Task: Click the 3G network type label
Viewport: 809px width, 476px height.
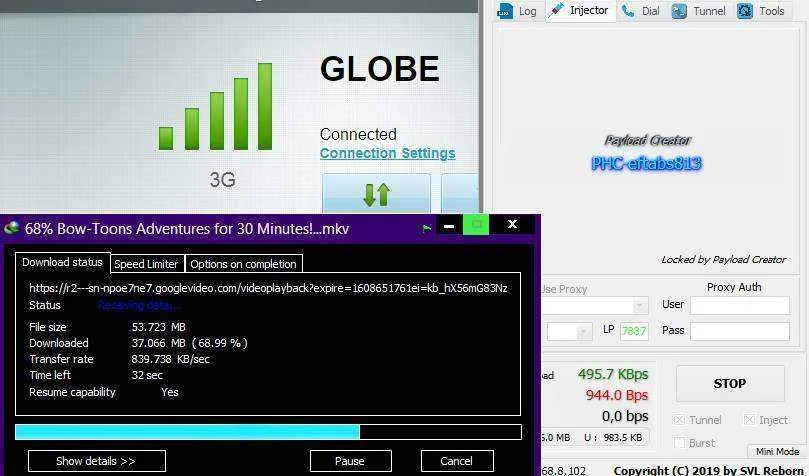Action: (x=222, y=179)
